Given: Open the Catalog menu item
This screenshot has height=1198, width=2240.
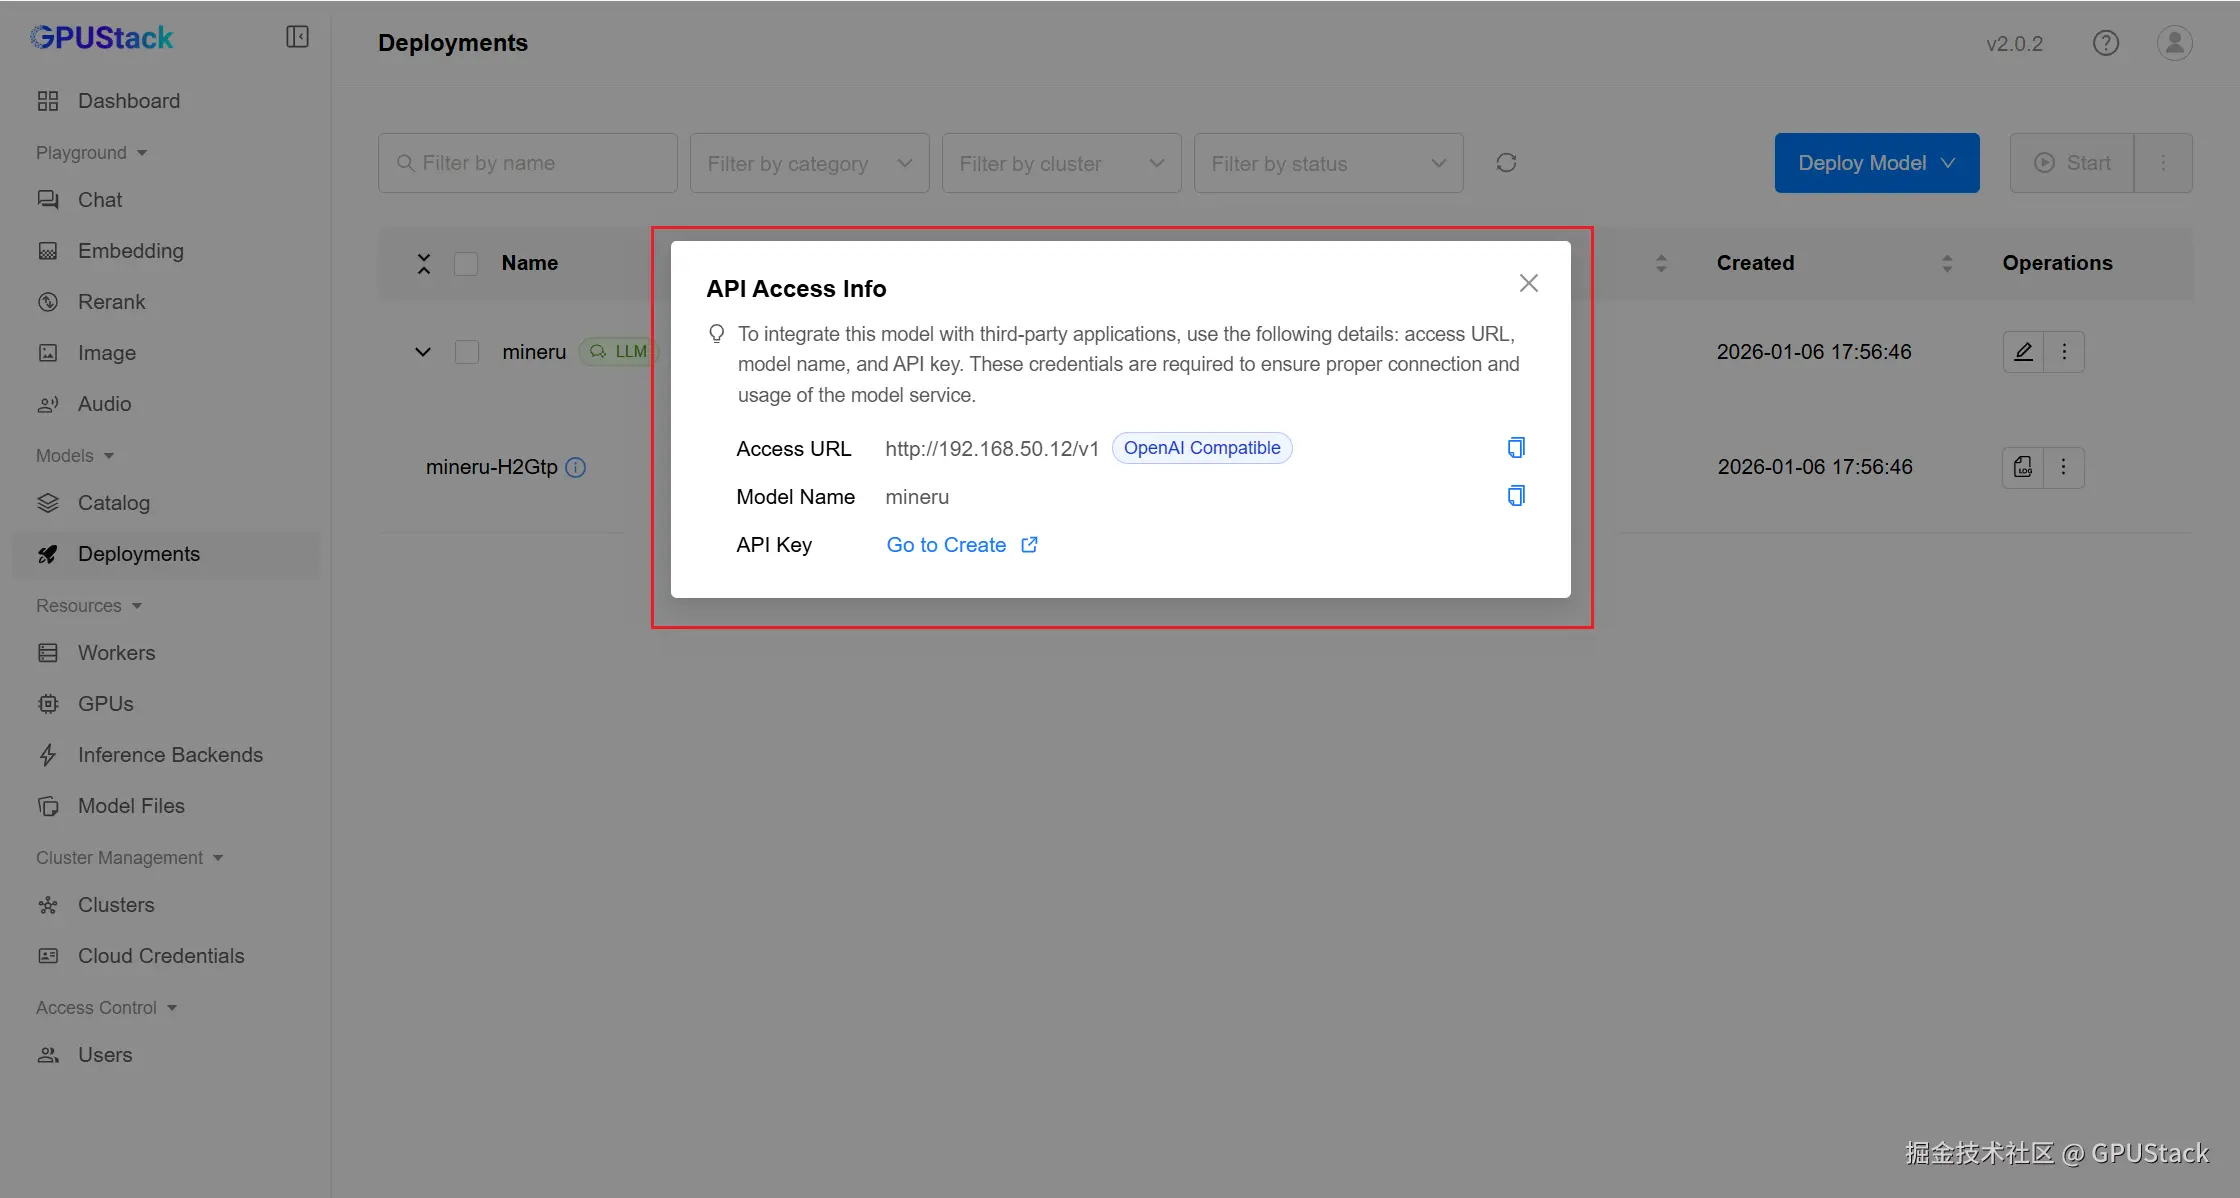Looking at the screenshot, I should 113,503.
